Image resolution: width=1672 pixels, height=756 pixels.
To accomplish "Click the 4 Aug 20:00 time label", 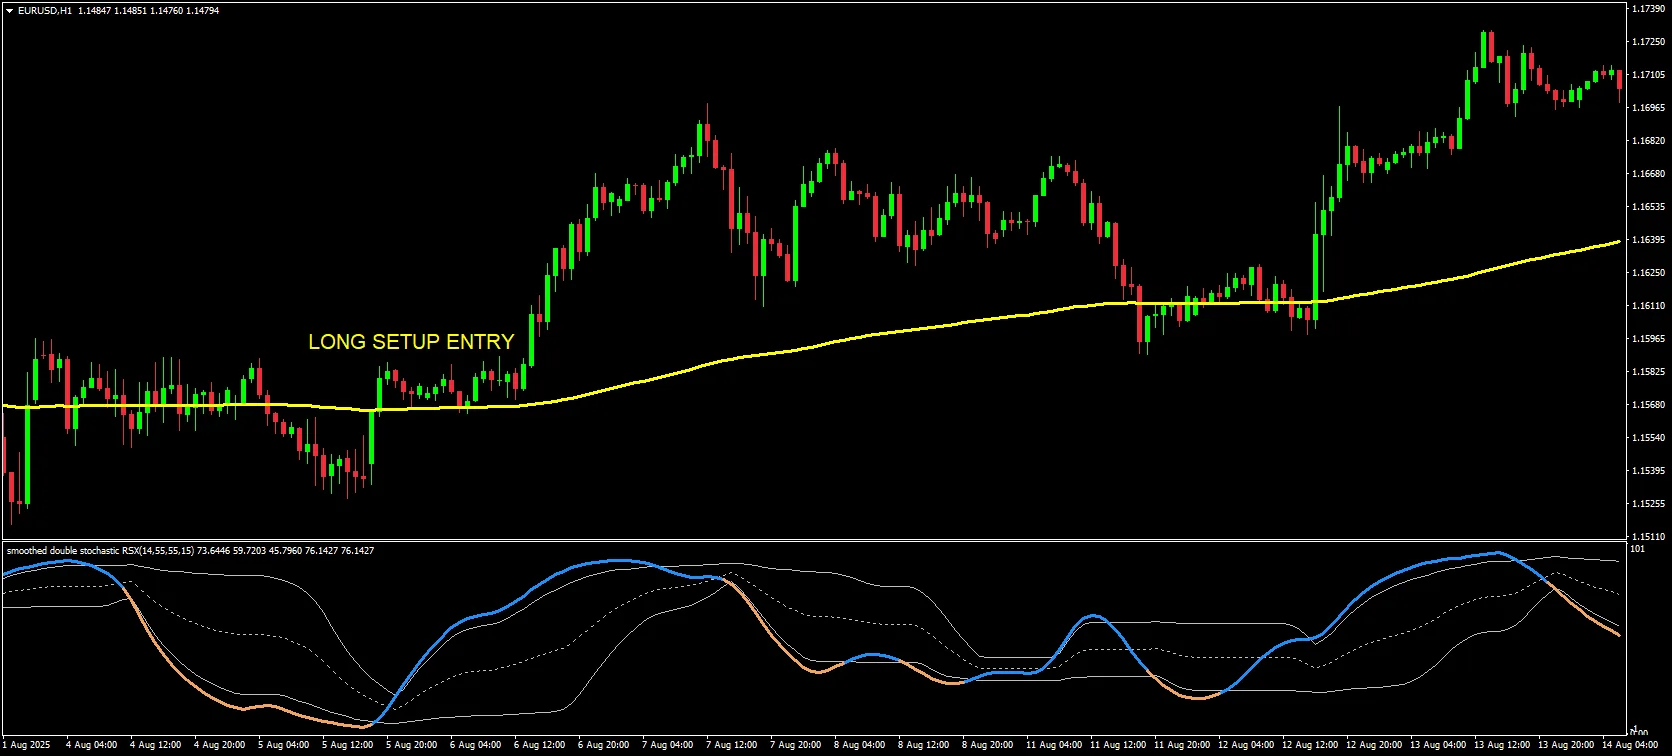I will [x=220, y=745].
